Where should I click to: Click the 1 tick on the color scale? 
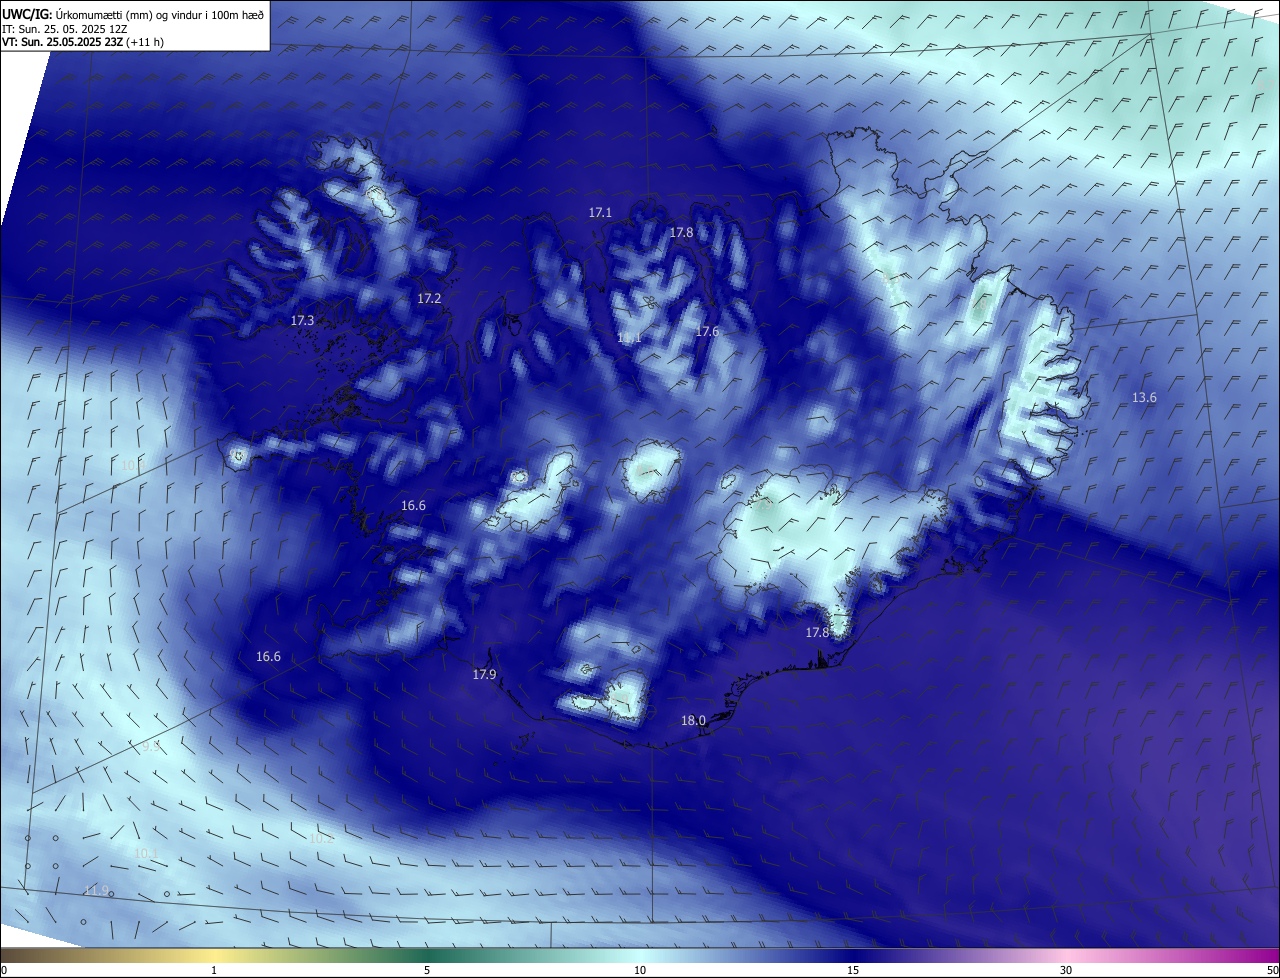(x=214, y=971)
